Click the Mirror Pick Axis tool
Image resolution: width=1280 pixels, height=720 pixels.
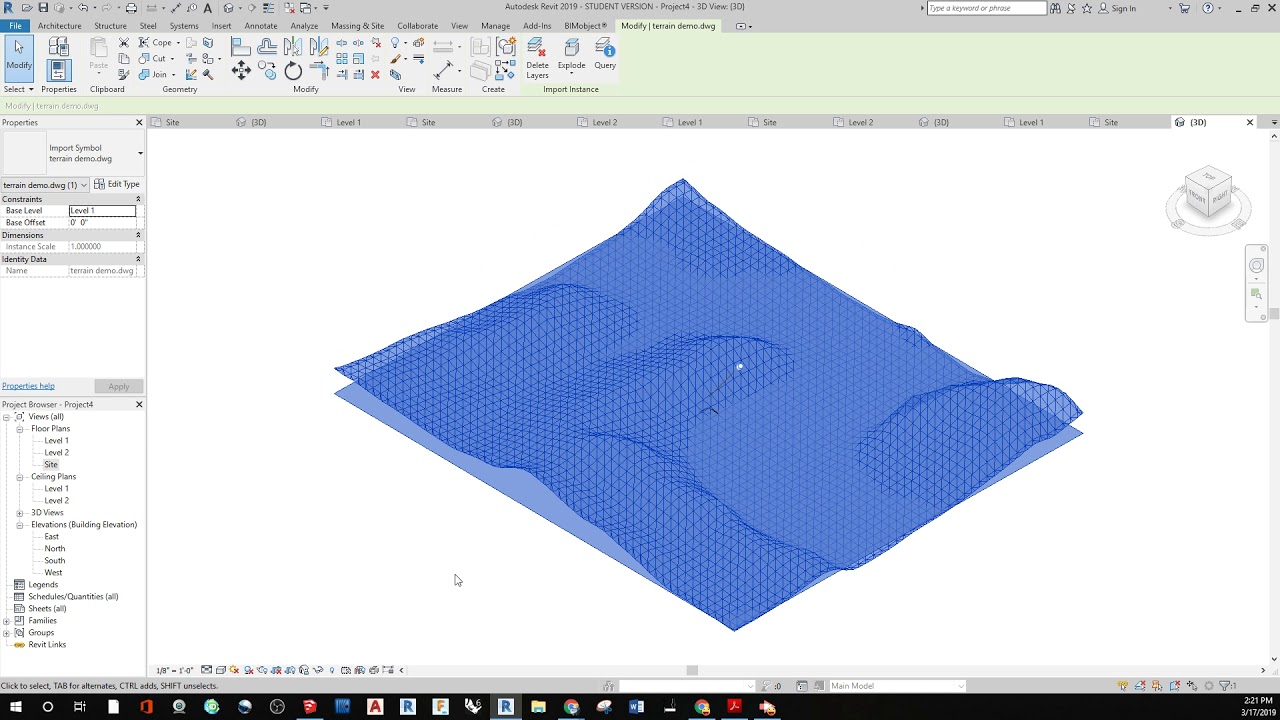pos(293,46)
